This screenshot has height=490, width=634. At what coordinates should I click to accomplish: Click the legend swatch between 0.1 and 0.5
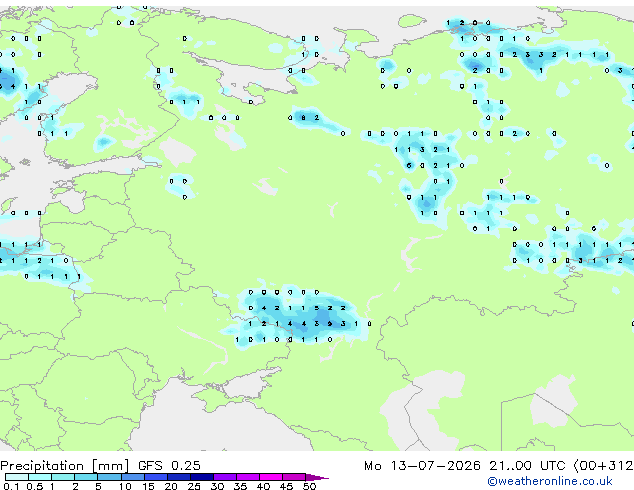(x=17, y=477)
